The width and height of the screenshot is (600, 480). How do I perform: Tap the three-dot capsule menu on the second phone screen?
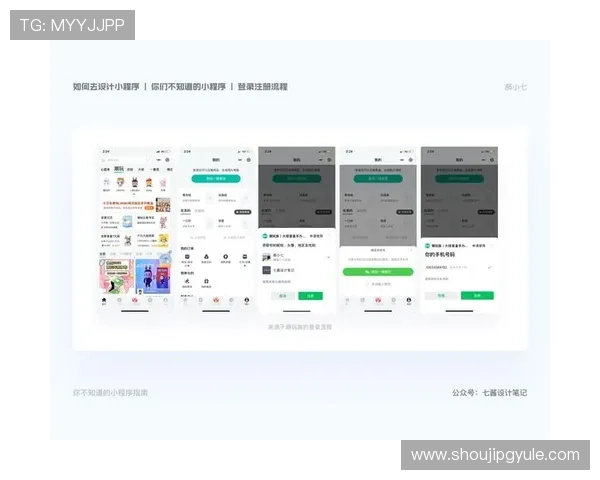tap(240, 160)
